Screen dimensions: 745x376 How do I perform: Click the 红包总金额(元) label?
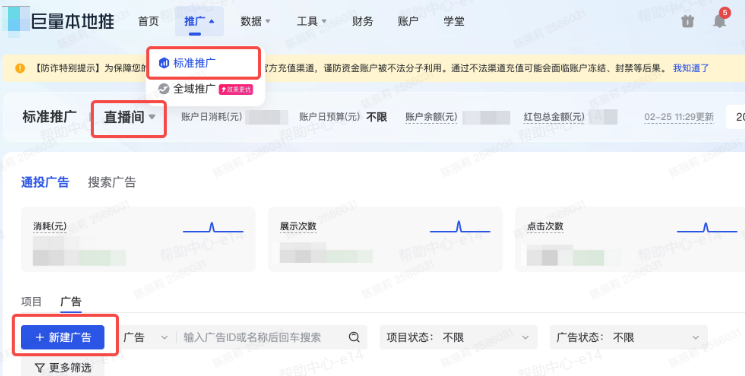[554, 117]
